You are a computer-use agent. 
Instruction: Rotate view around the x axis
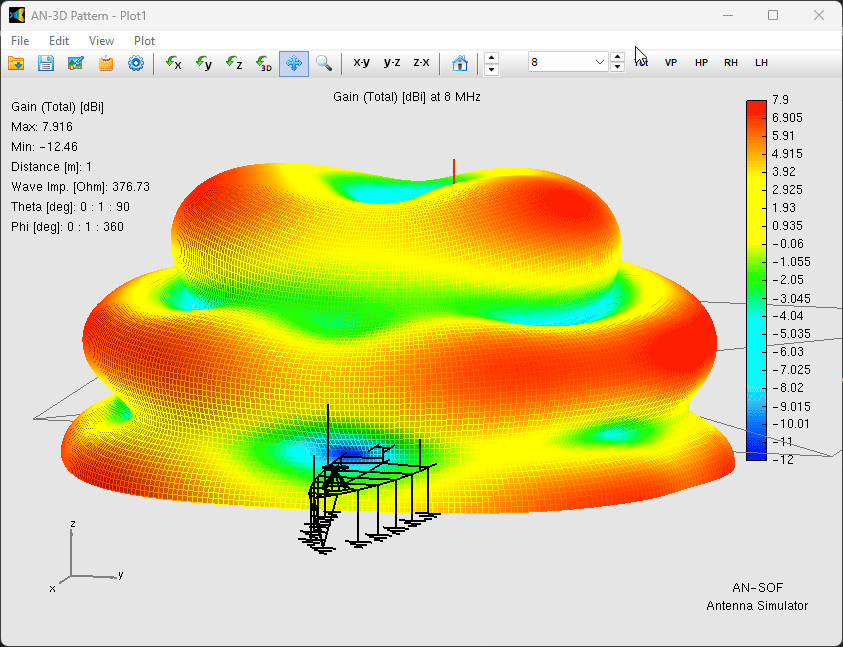pos(174,63)
